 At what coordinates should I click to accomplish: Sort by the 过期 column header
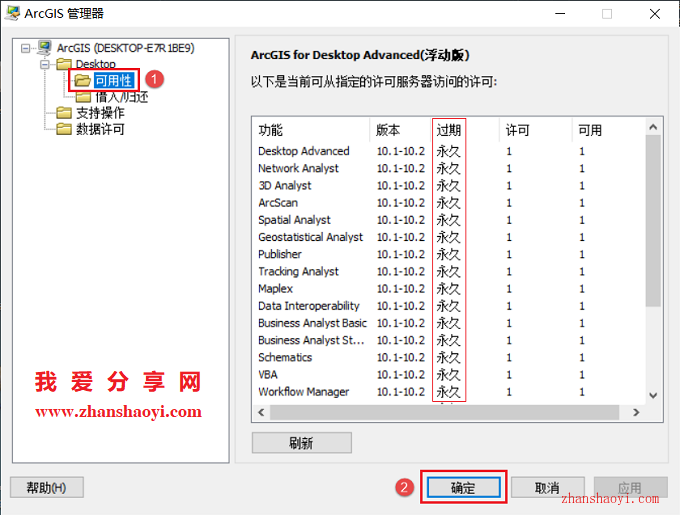point(466,130)
